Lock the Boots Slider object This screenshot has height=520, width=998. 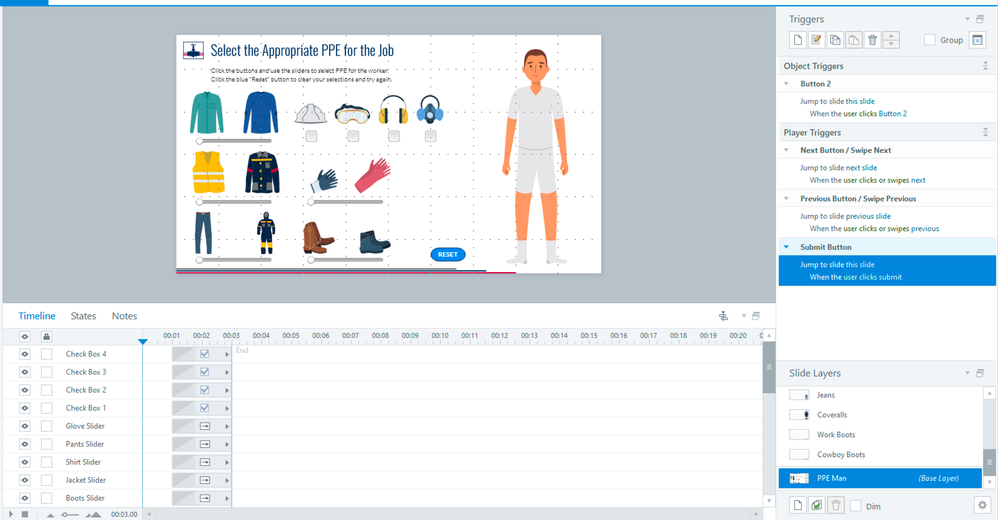coord(46,498)
